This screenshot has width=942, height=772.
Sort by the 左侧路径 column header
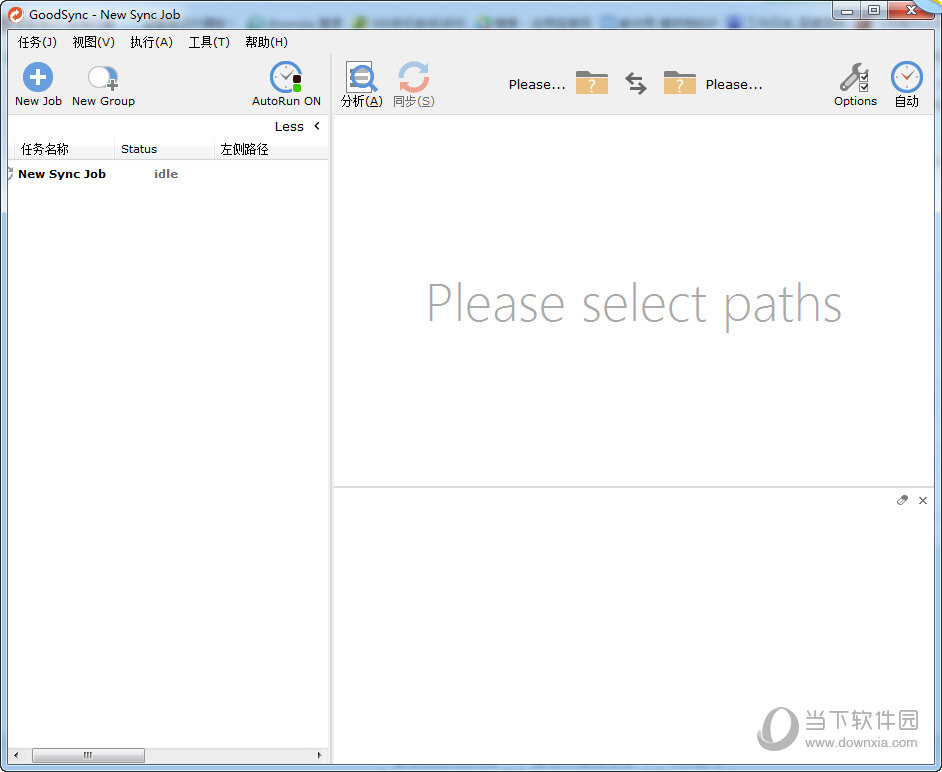point(271,149)
